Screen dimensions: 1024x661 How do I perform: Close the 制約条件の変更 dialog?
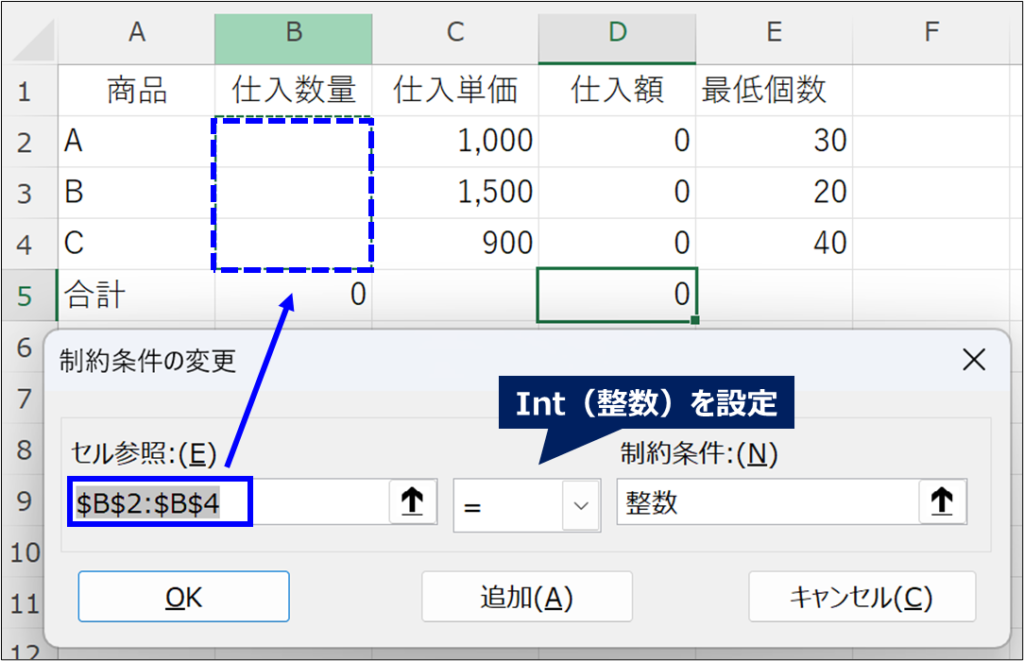973,360
